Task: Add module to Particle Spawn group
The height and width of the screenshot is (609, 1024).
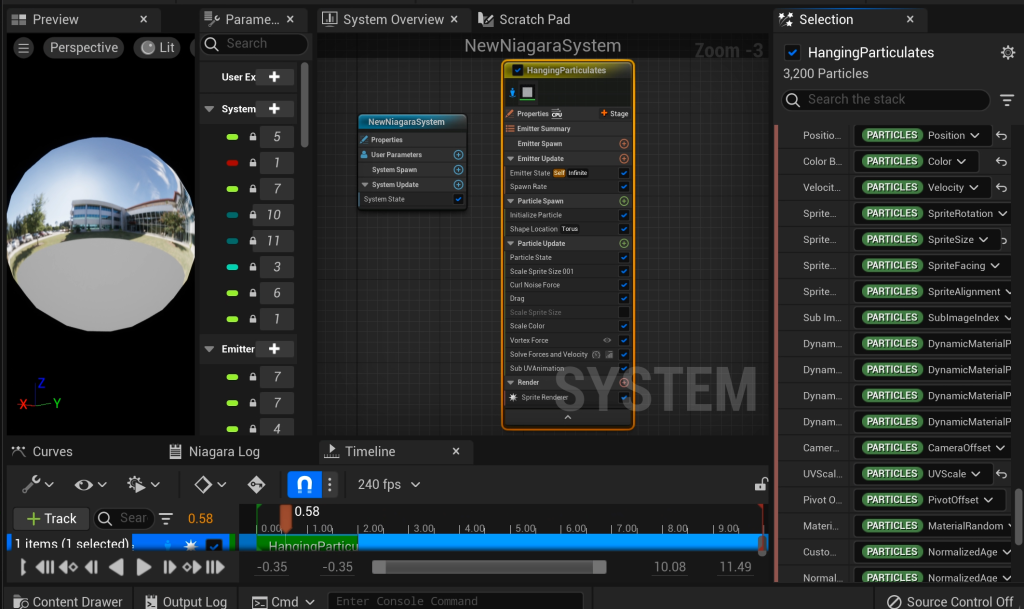Action: 624,201
